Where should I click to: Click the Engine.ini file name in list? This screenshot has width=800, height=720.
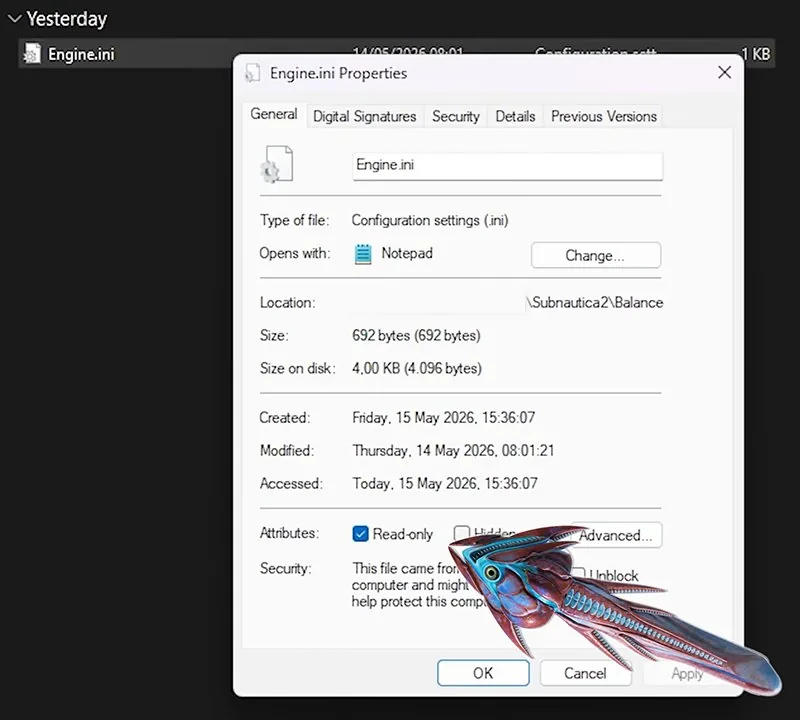(81, 54)
